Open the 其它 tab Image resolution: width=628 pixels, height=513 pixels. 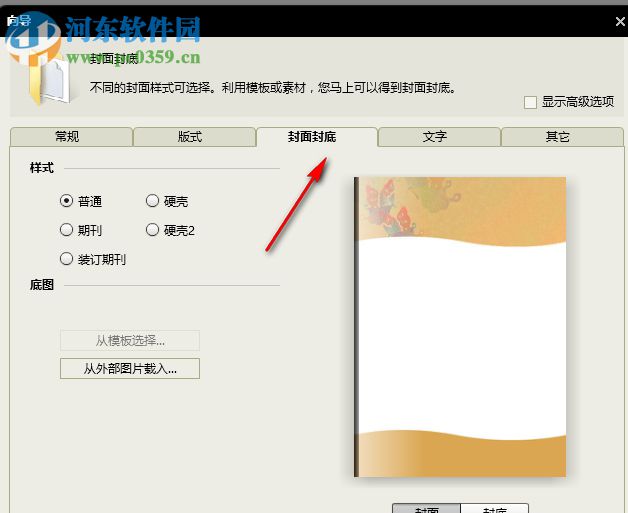(x=562, y=137)
